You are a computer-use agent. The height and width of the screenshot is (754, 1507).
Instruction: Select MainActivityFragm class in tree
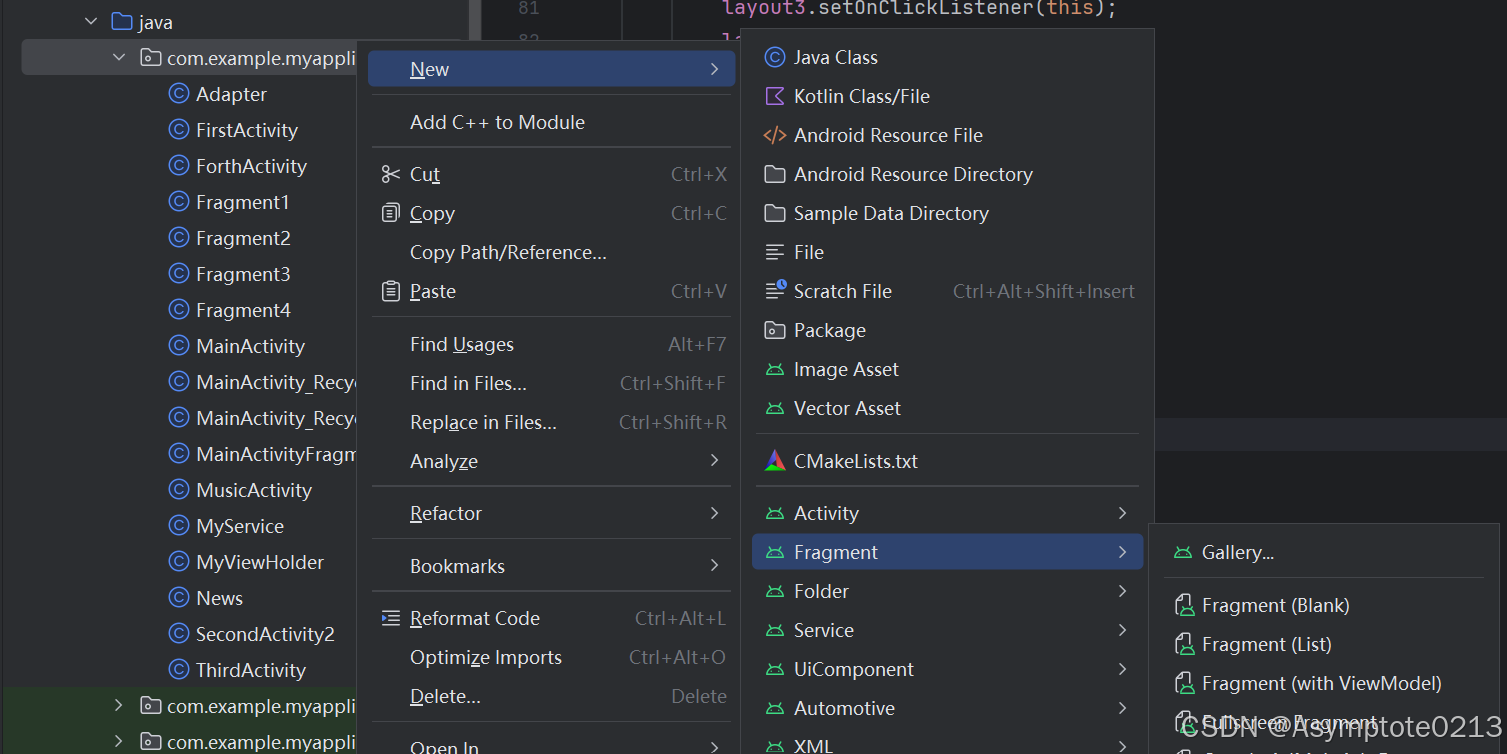[x=276, y=454]
